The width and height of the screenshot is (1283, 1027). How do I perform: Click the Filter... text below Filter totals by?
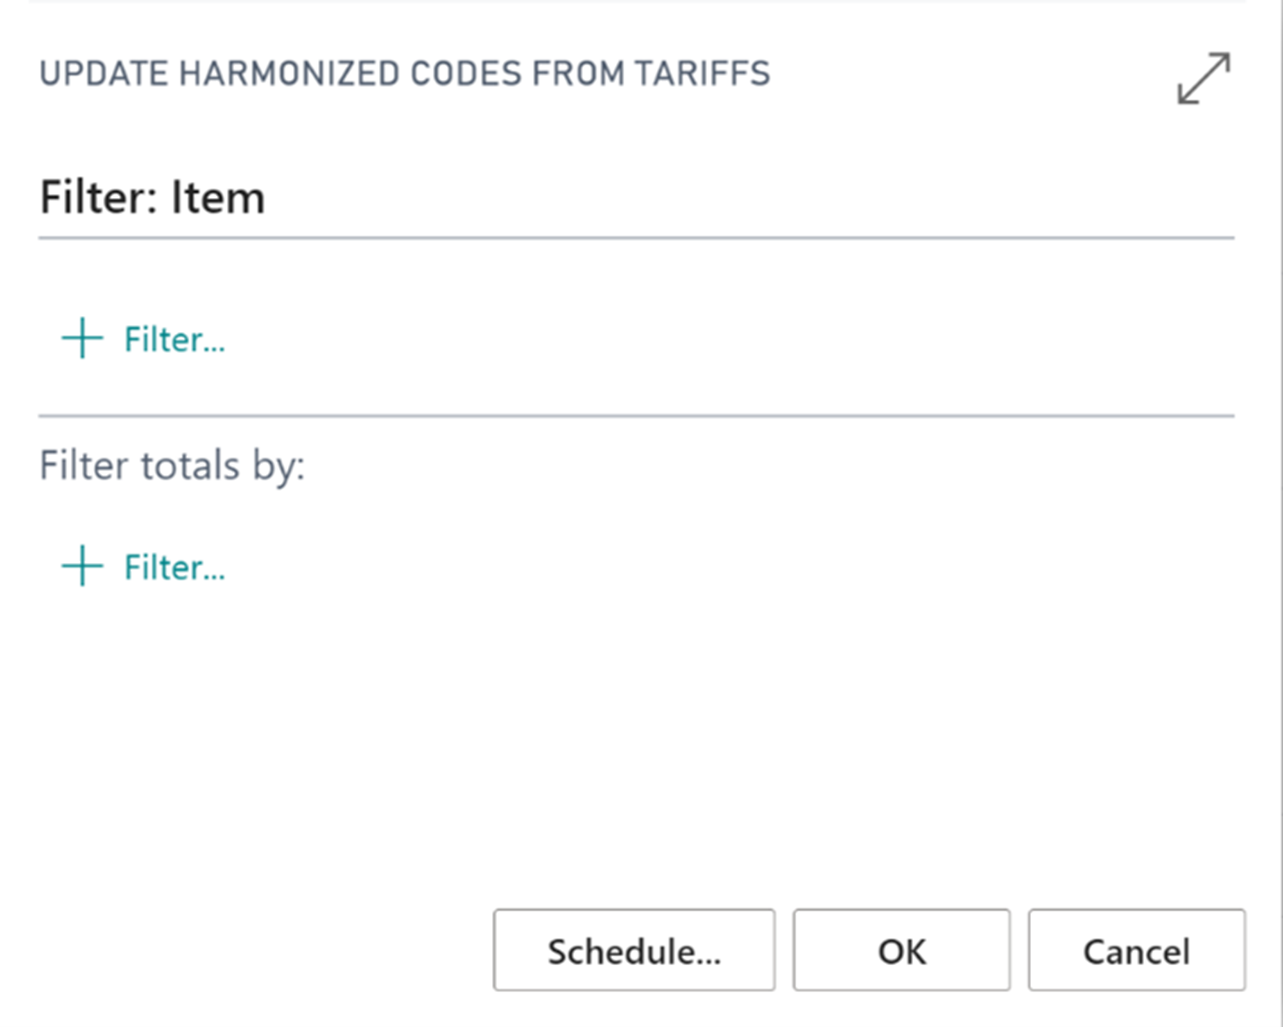pyautogui.click(x=175, y=568)
